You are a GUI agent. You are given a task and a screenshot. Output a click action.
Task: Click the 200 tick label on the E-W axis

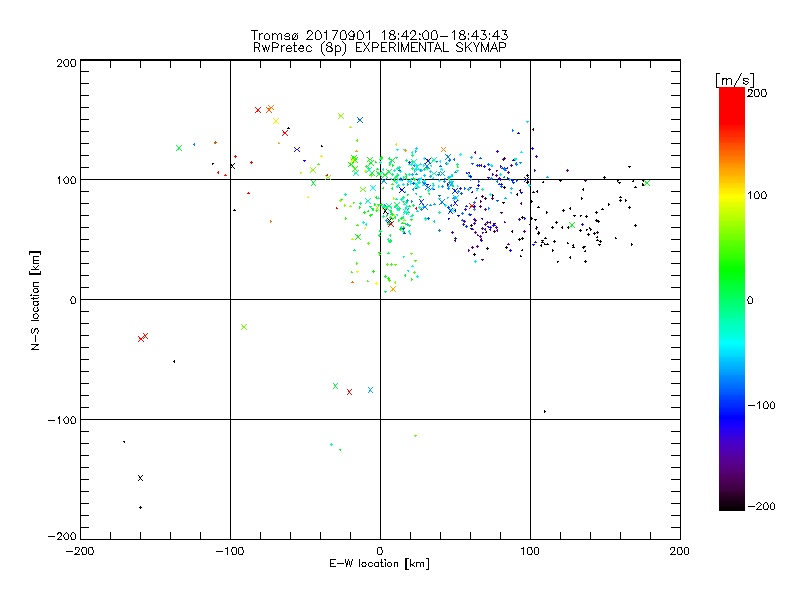click(680, 551)
